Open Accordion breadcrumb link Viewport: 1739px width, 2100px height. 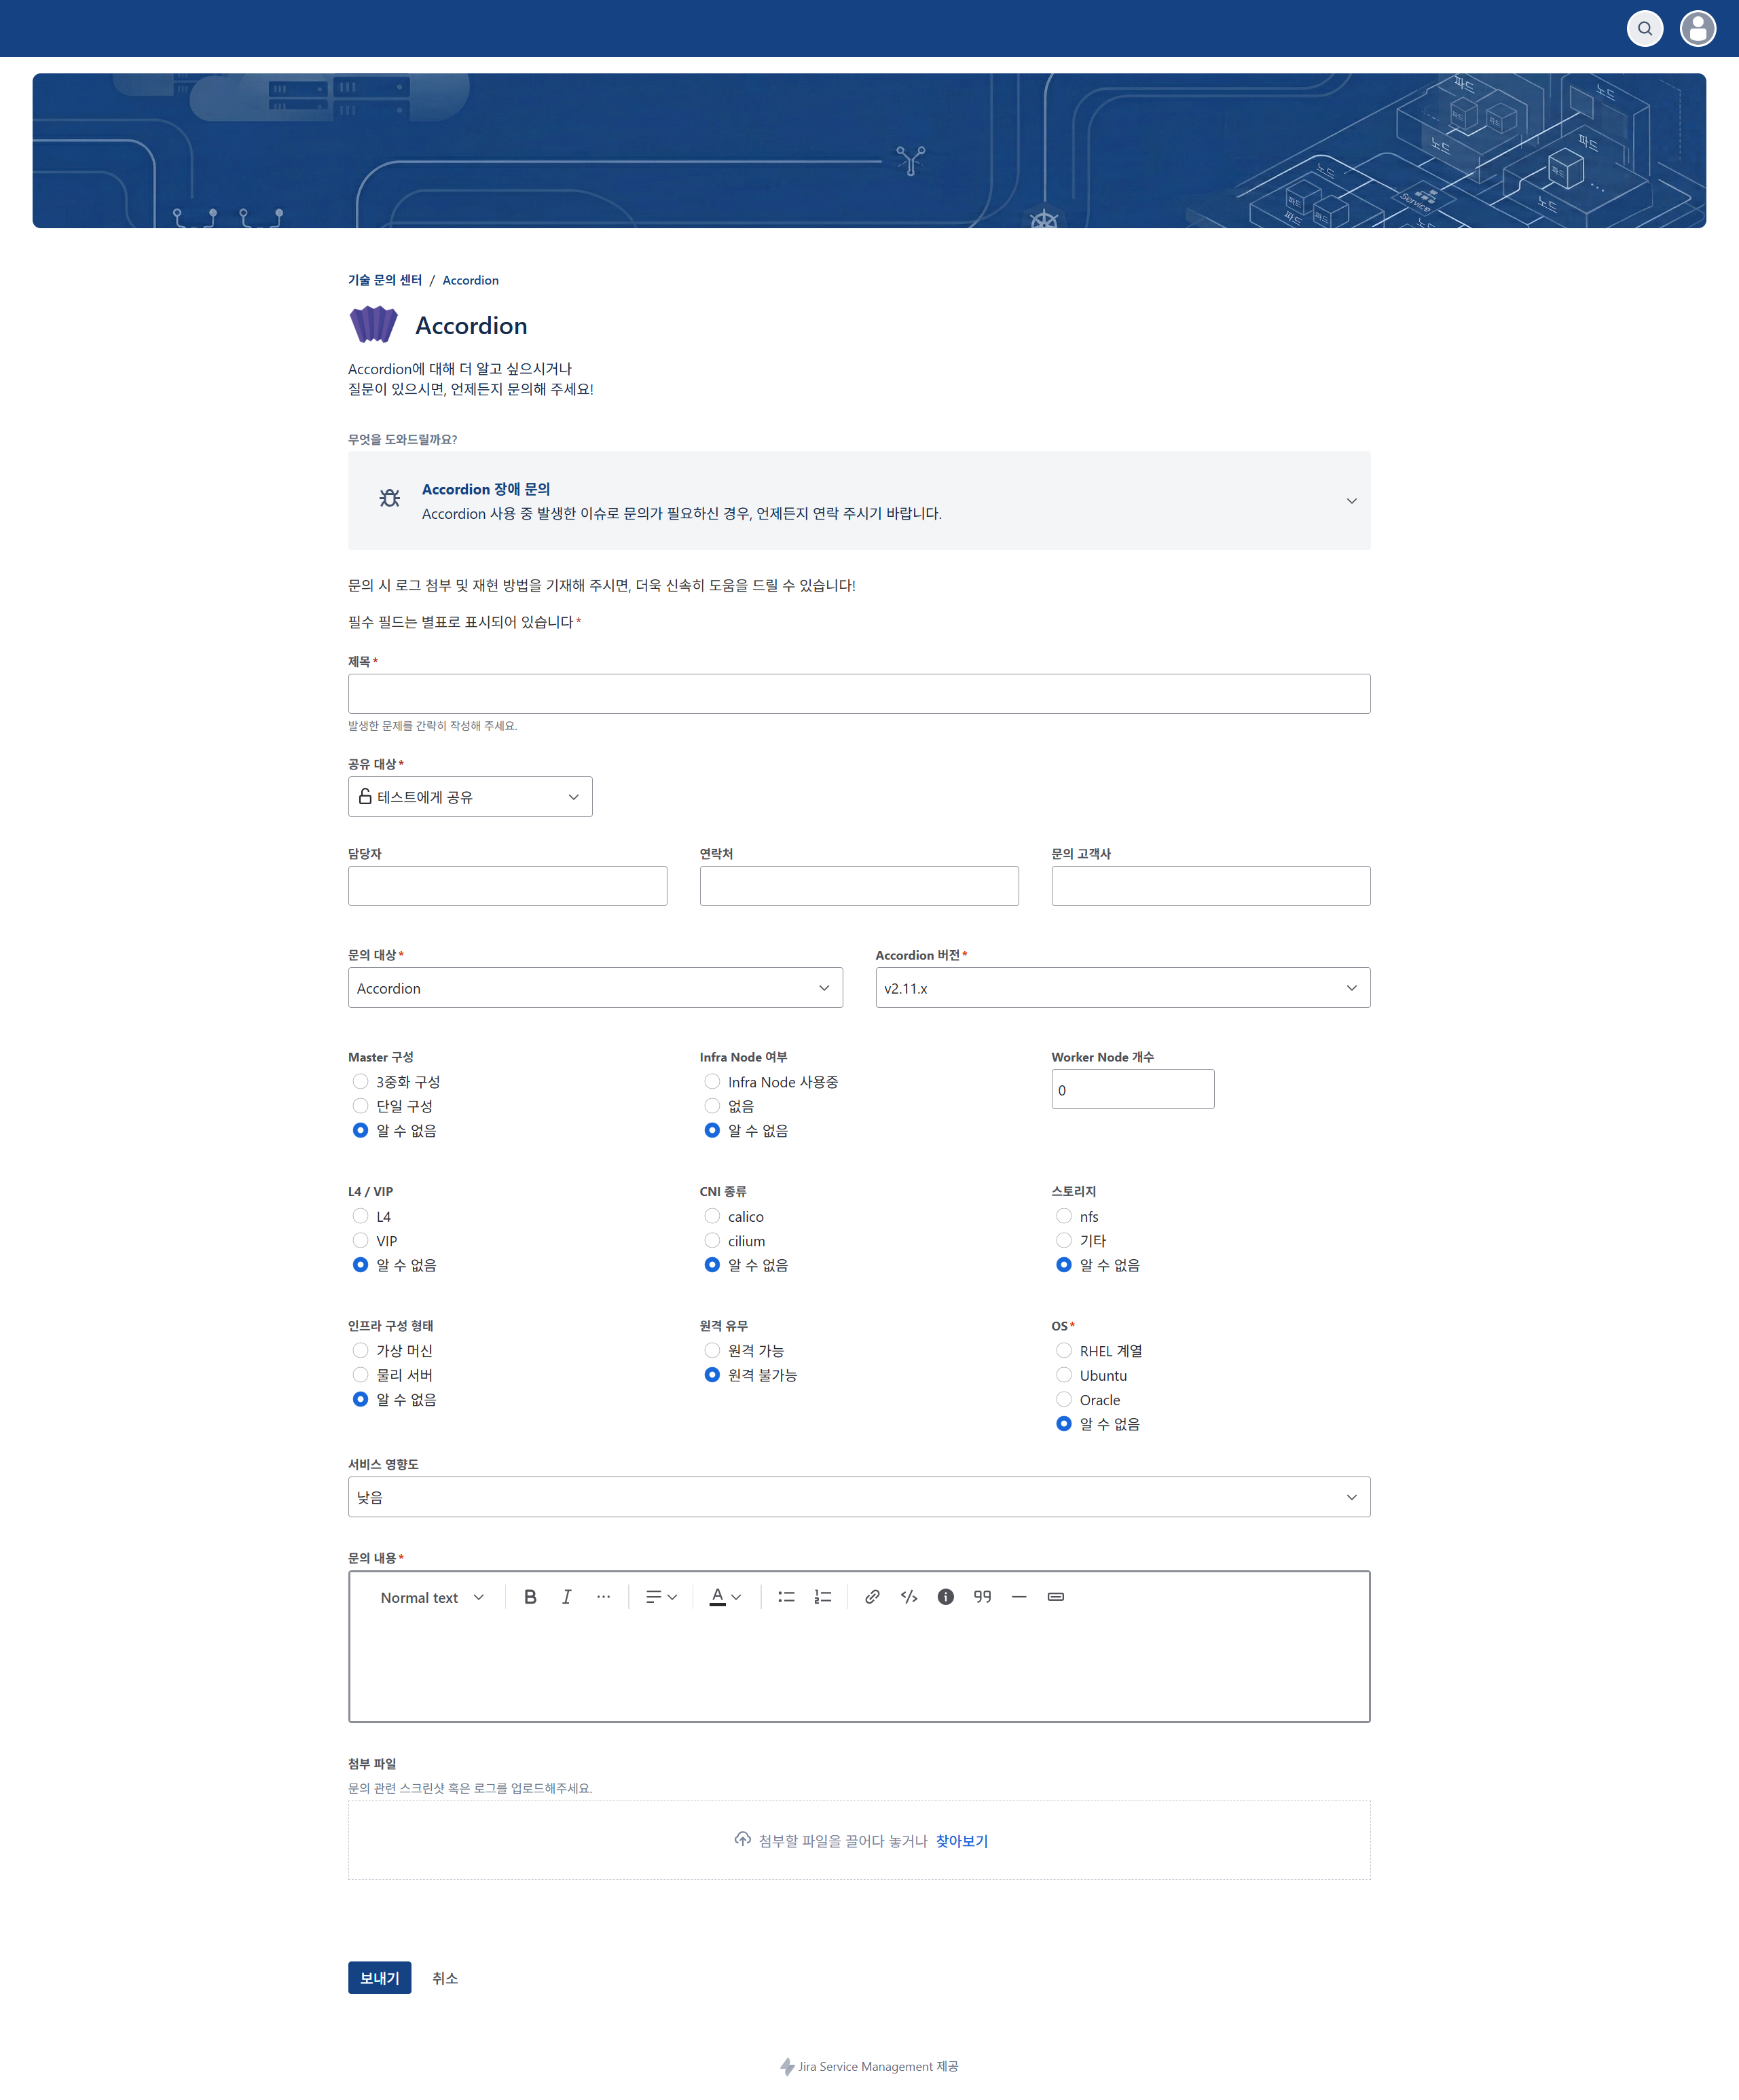coord(470,280)
